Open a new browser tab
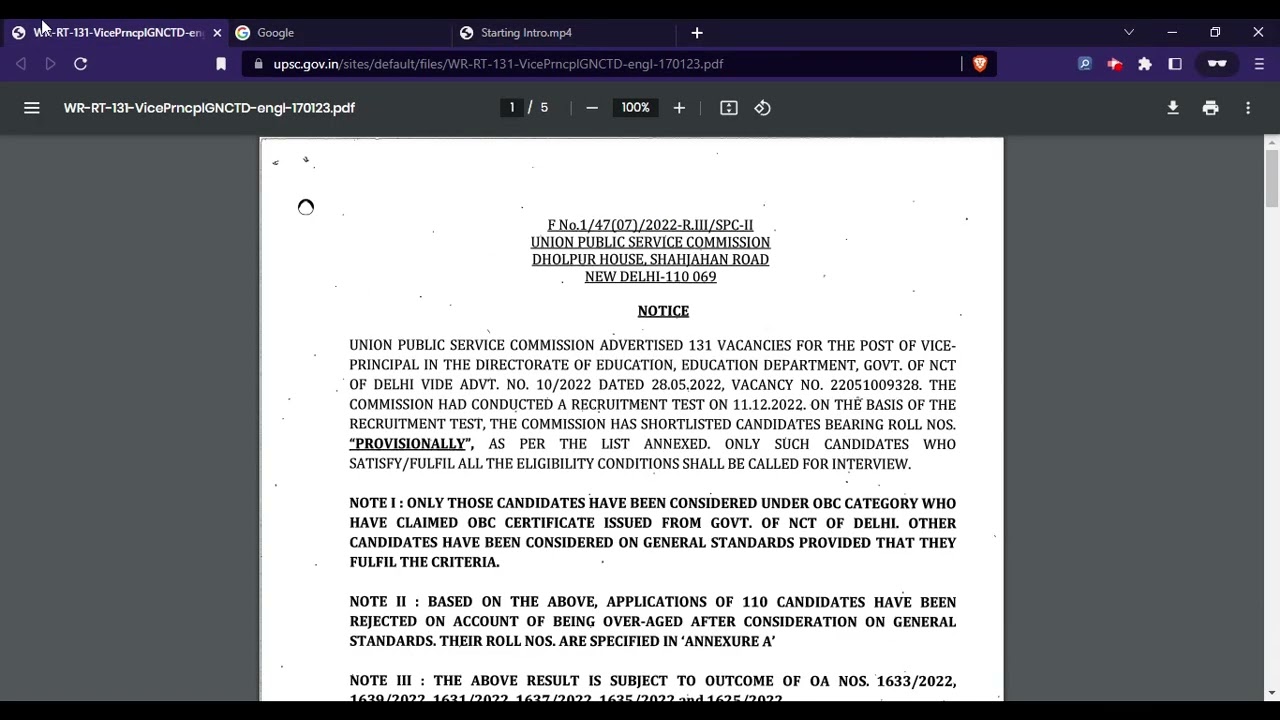This screenshot has width=1280, height=720. 697,33
